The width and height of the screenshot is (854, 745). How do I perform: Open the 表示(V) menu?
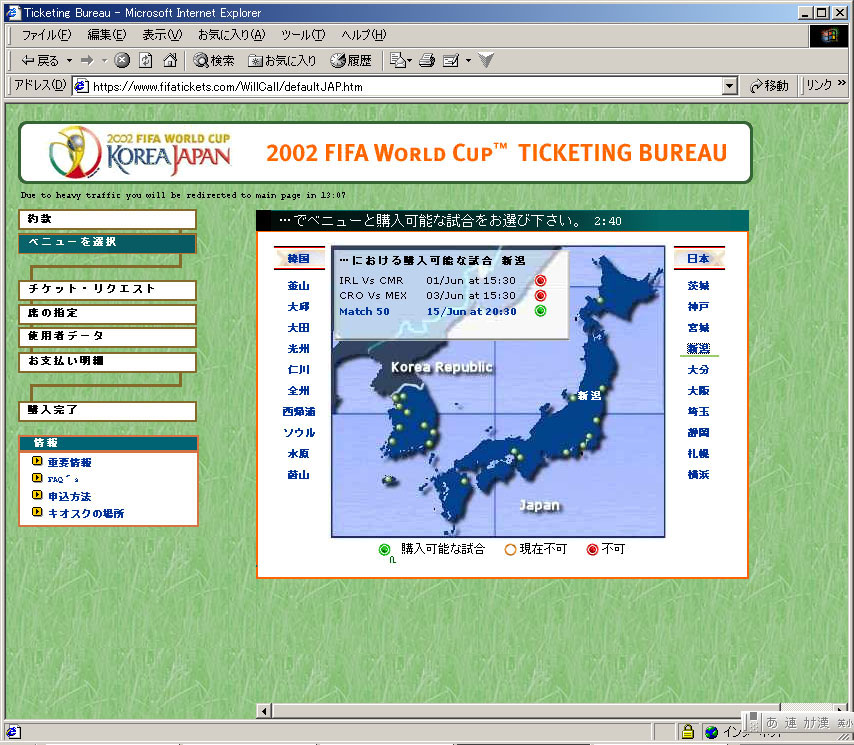pyautogui.click(x=162, y=35)
